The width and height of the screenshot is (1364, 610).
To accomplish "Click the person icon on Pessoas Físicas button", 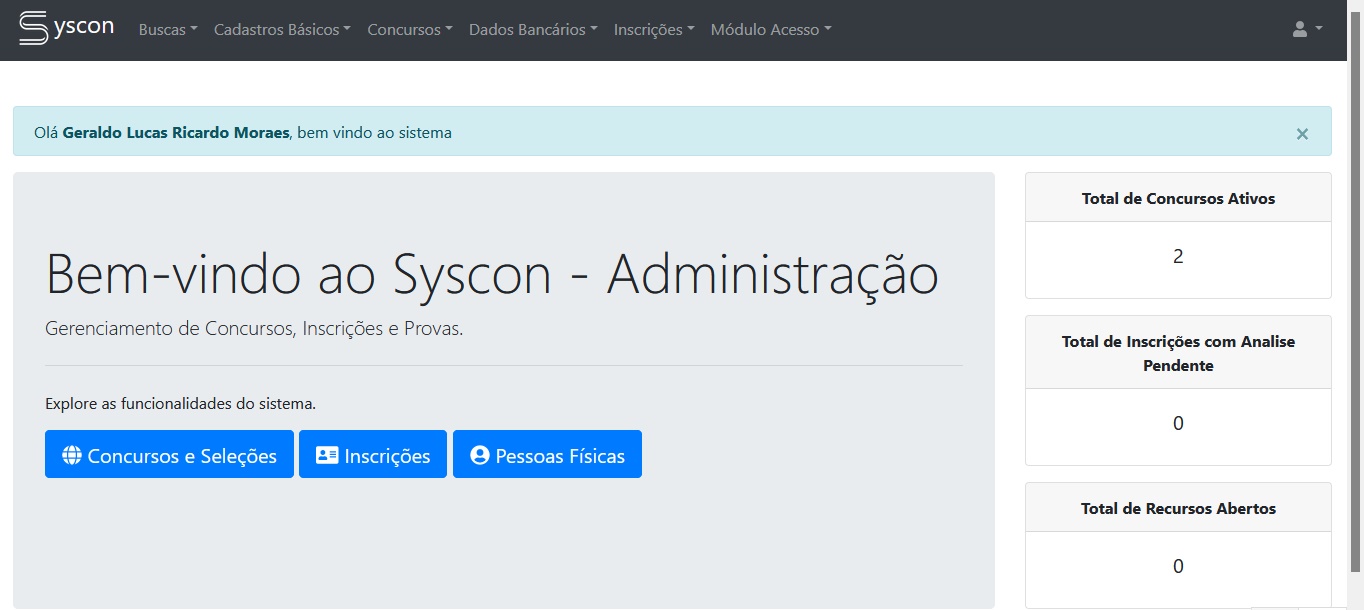I will (479, 456).
